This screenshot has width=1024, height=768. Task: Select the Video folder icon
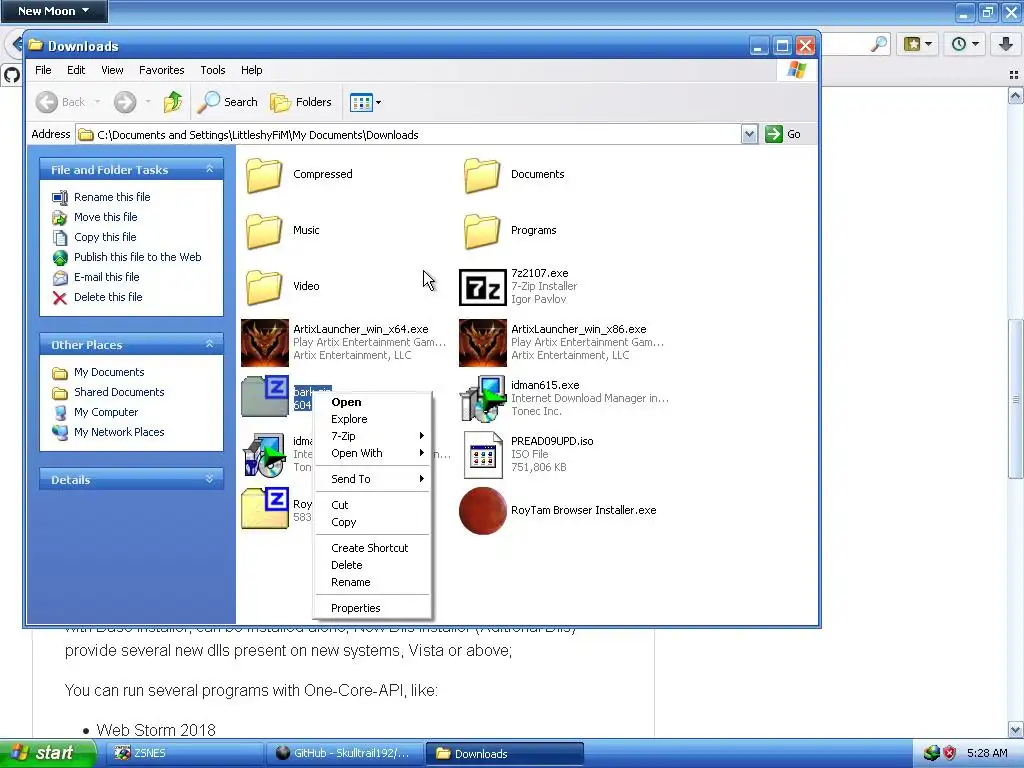click(264, 287)
